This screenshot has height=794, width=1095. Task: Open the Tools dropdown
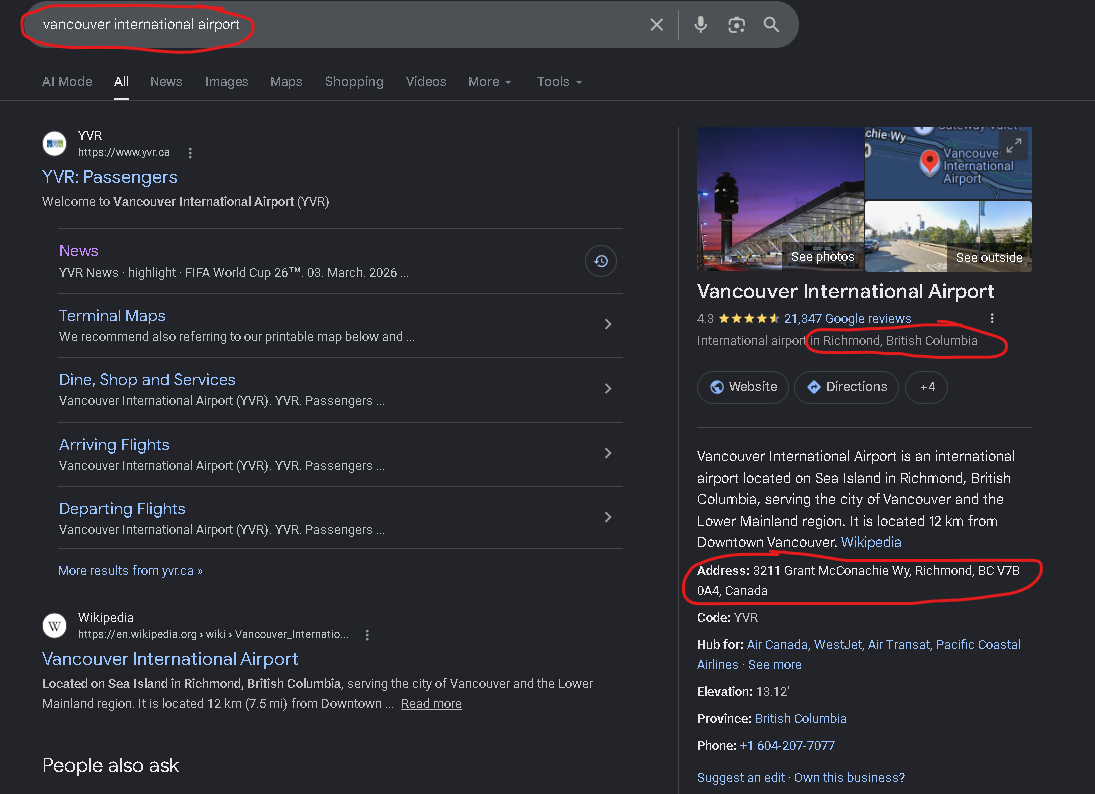coord(559,82)
